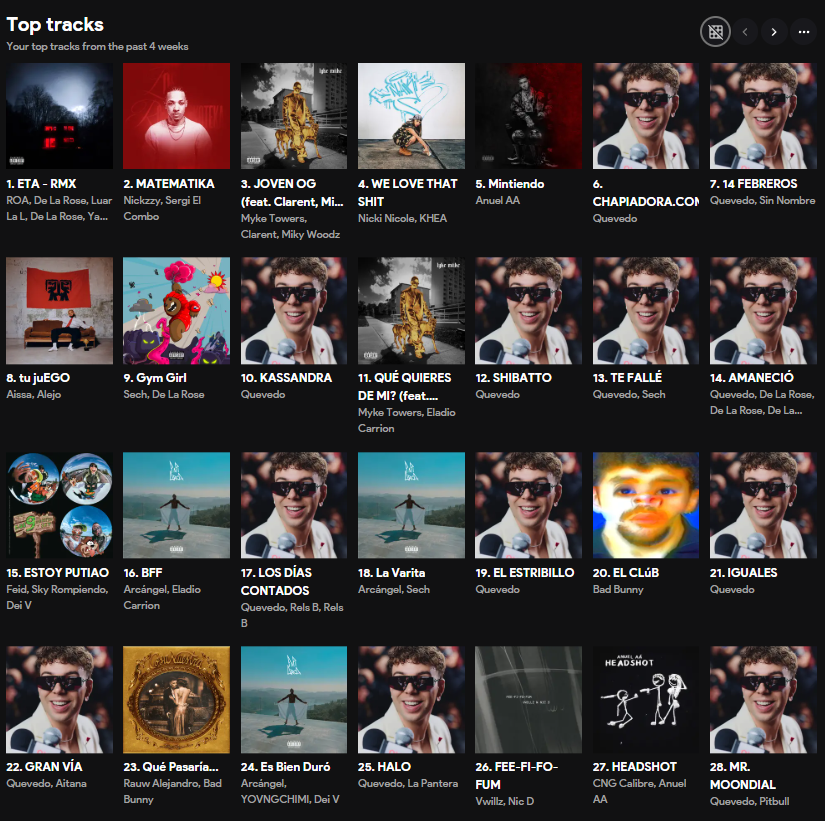Toggle the grid view icon button
Screen dimensions: 825x821
coord(715,32)
